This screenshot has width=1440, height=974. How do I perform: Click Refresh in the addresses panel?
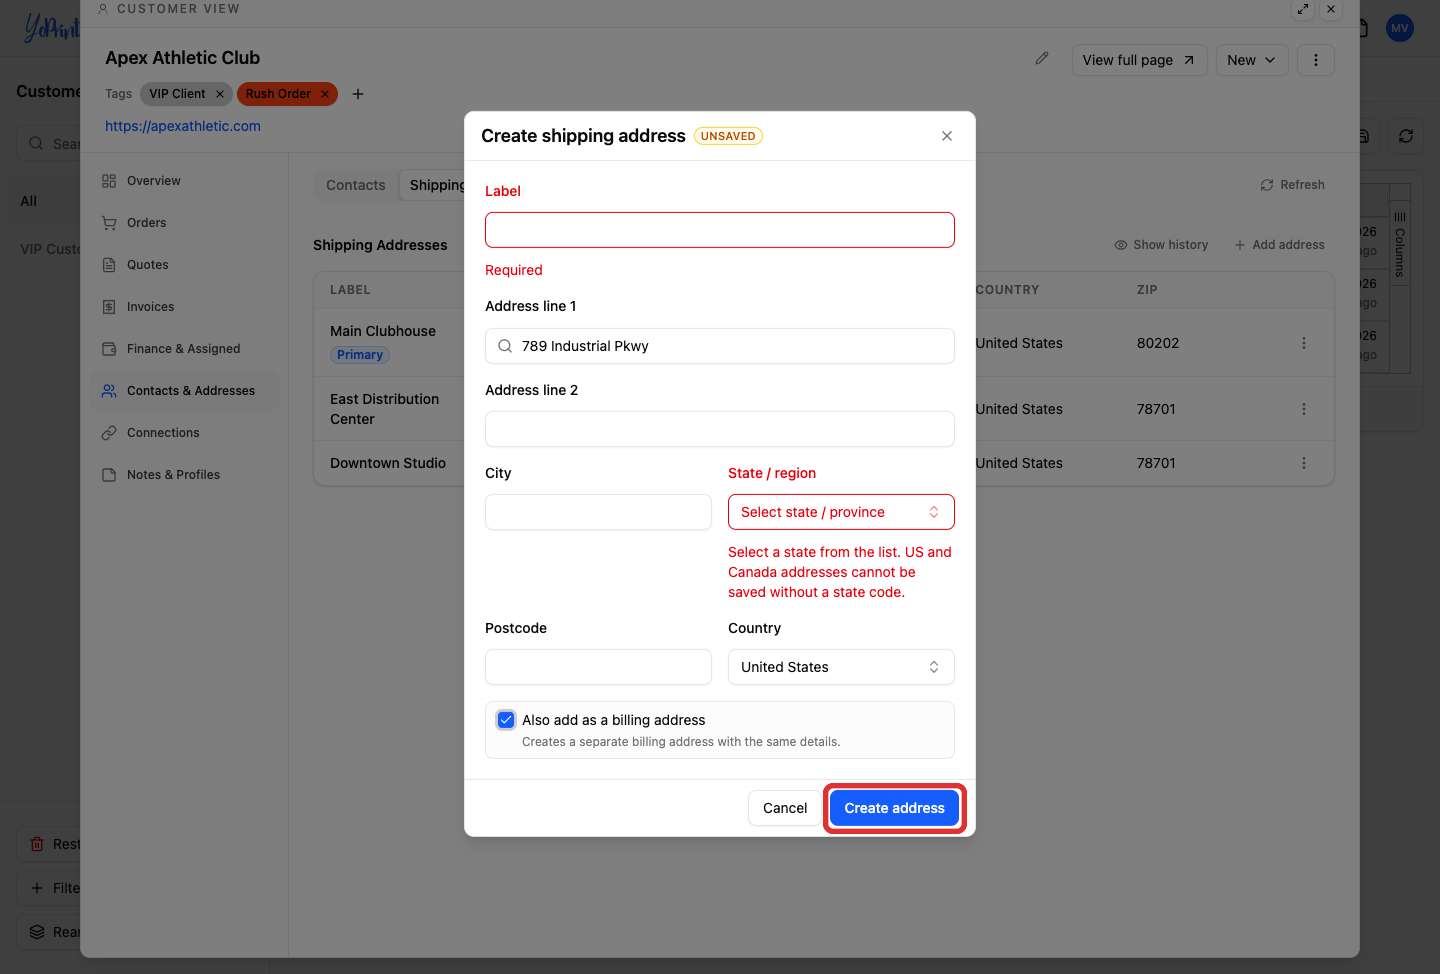click(1293, 185)
